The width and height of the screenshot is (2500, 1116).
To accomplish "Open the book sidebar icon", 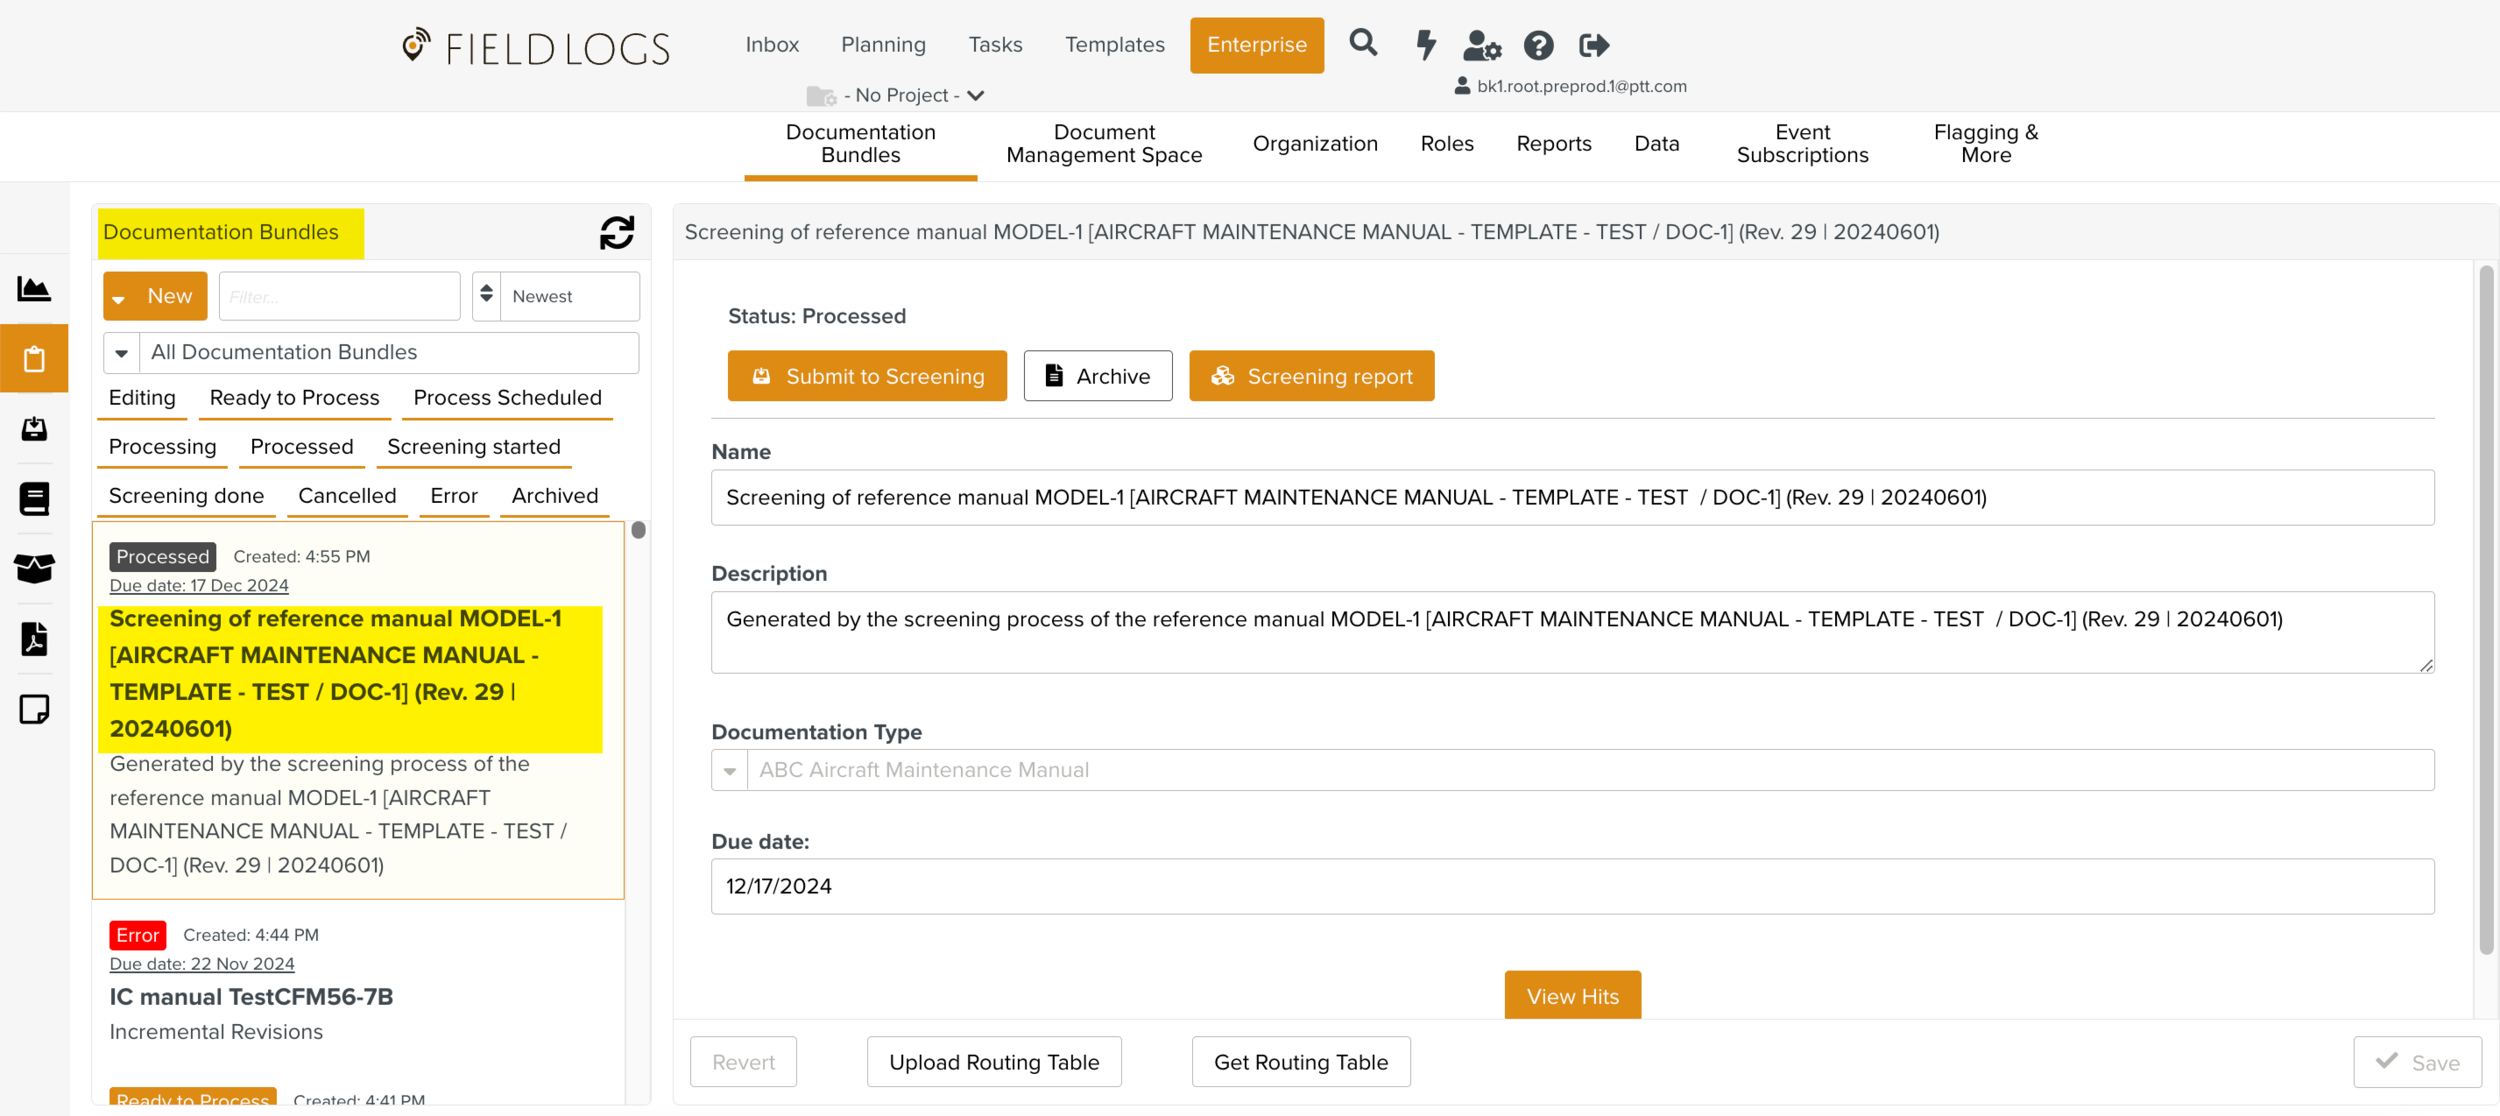I will click(x=34, y=498).
